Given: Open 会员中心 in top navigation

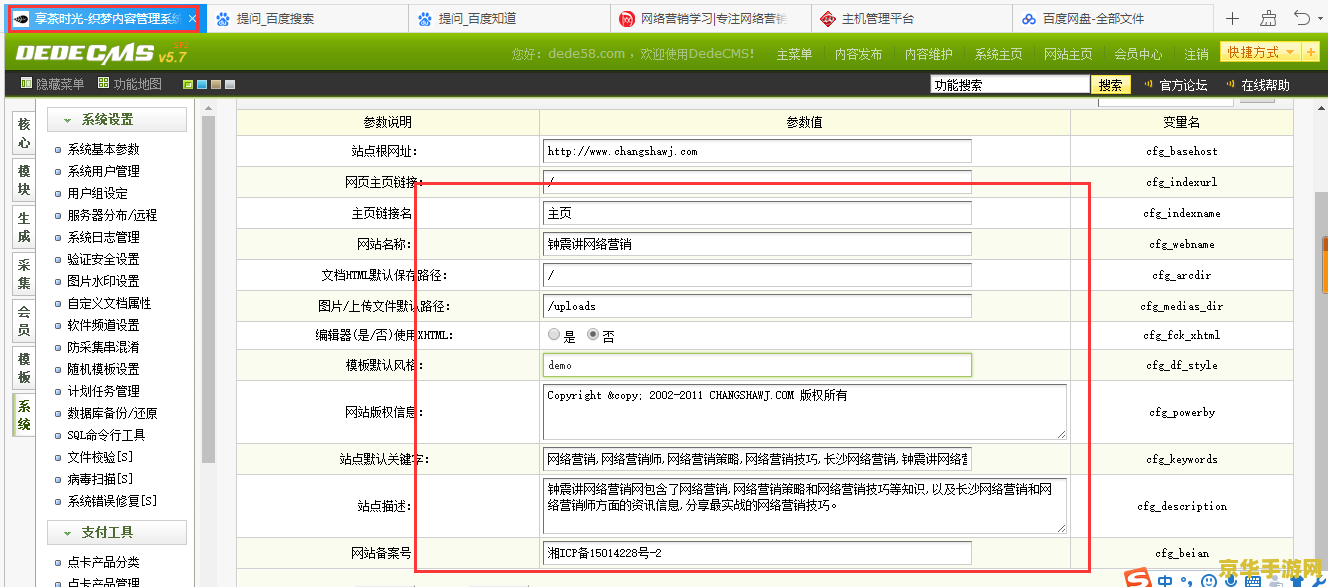Looking at the screenshot, I should click(1138, 54).
